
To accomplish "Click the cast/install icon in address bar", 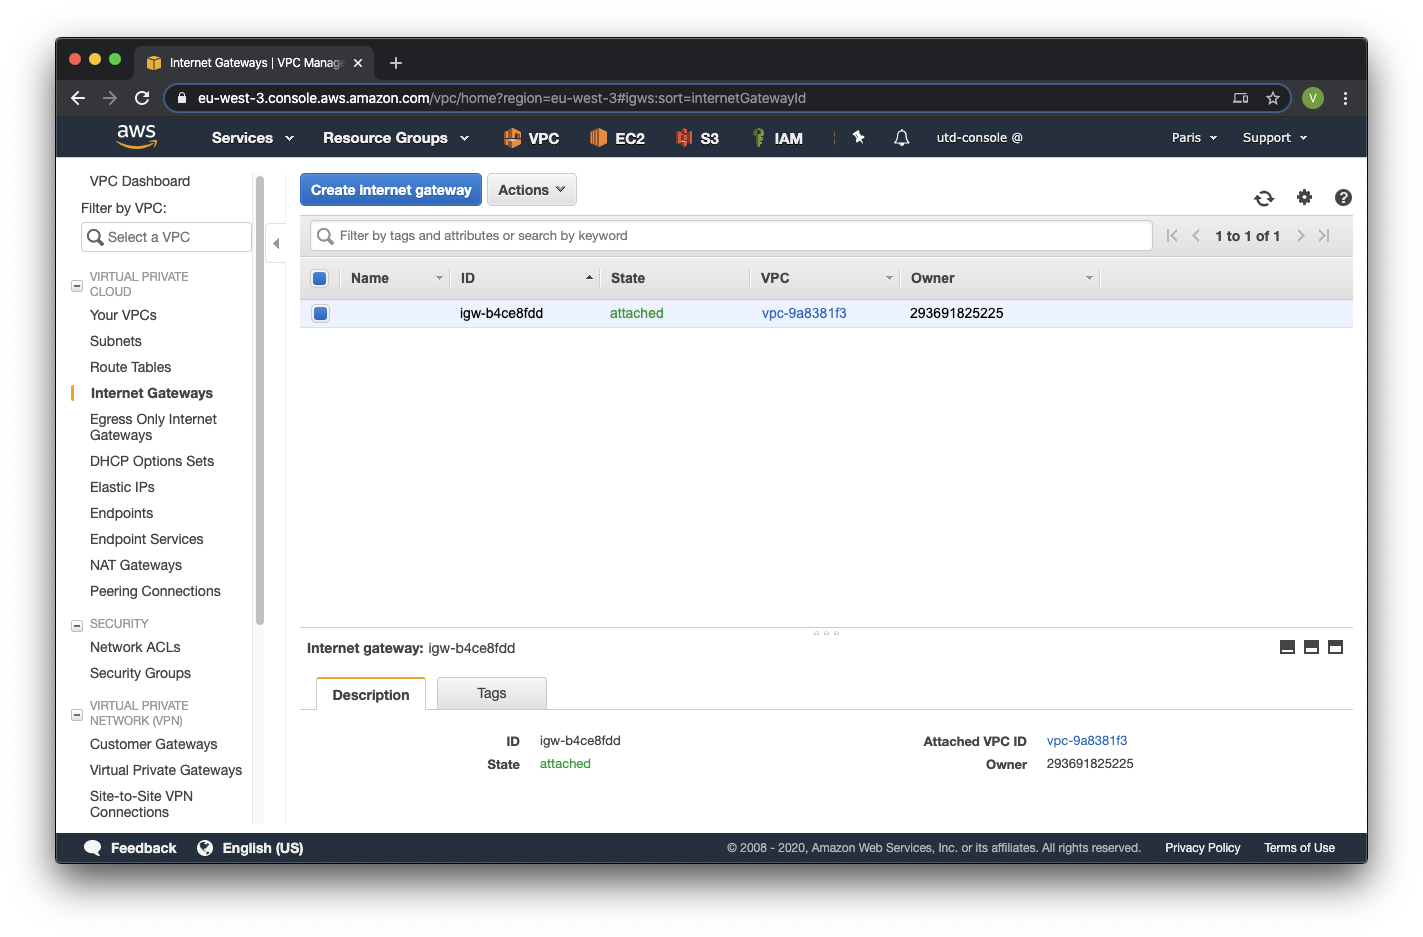I will (1240, 98).
